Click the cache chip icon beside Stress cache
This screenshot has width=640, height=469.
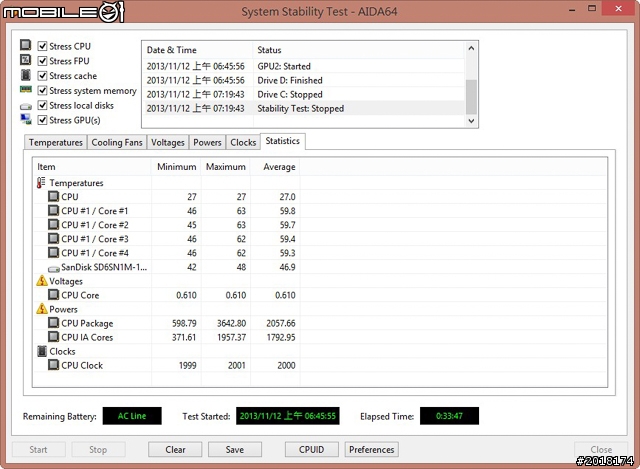26,75
